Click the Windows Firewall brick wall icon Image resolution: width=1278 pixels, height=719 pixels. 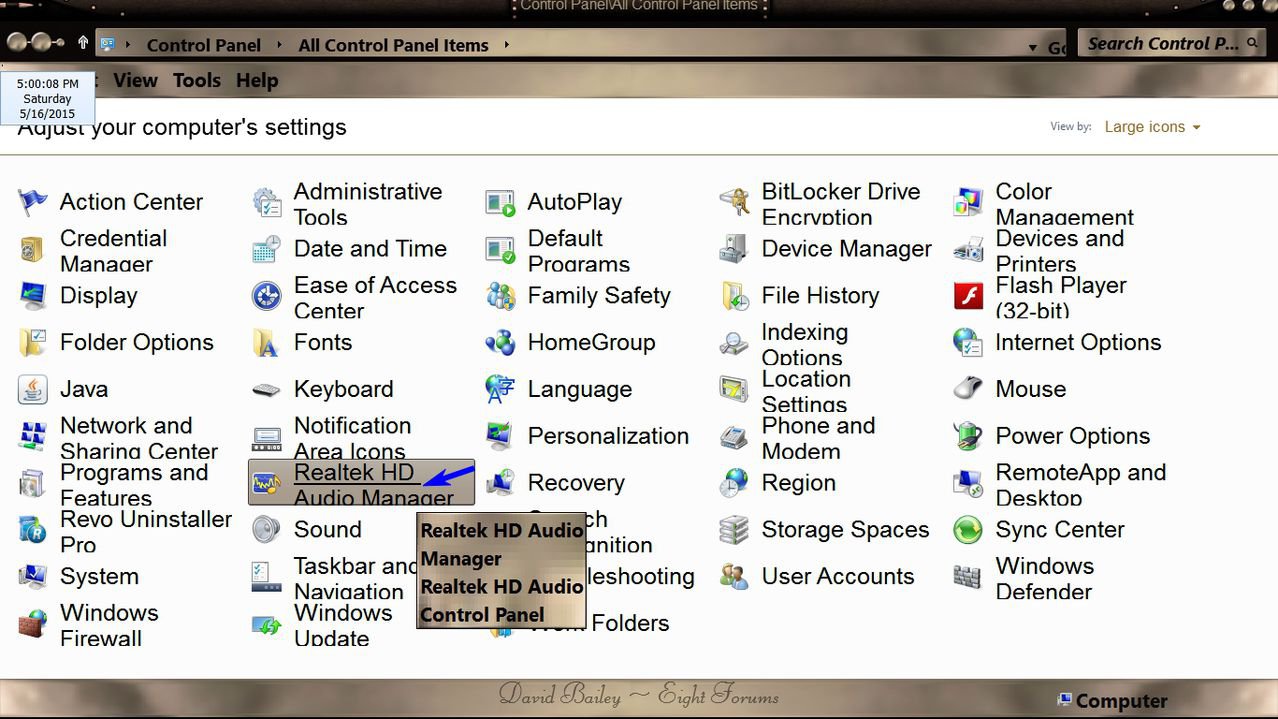(33, 625)
